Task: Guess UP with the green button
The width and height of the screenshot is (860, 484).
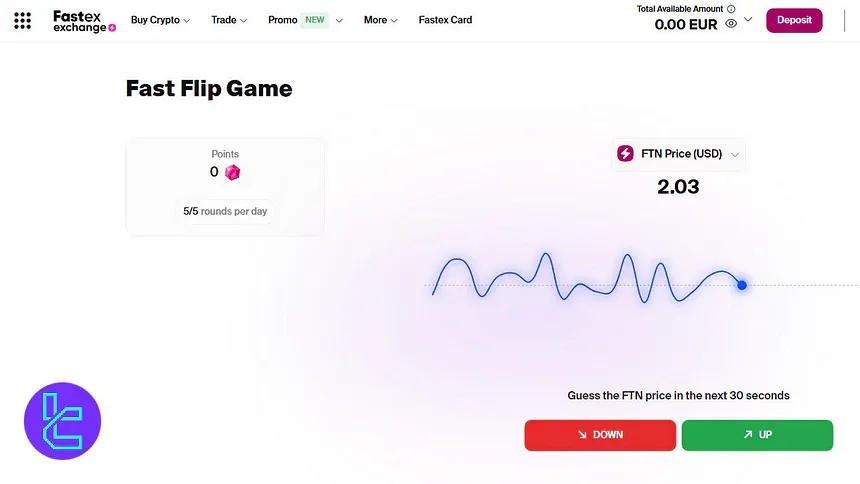Action: point(757,435)
